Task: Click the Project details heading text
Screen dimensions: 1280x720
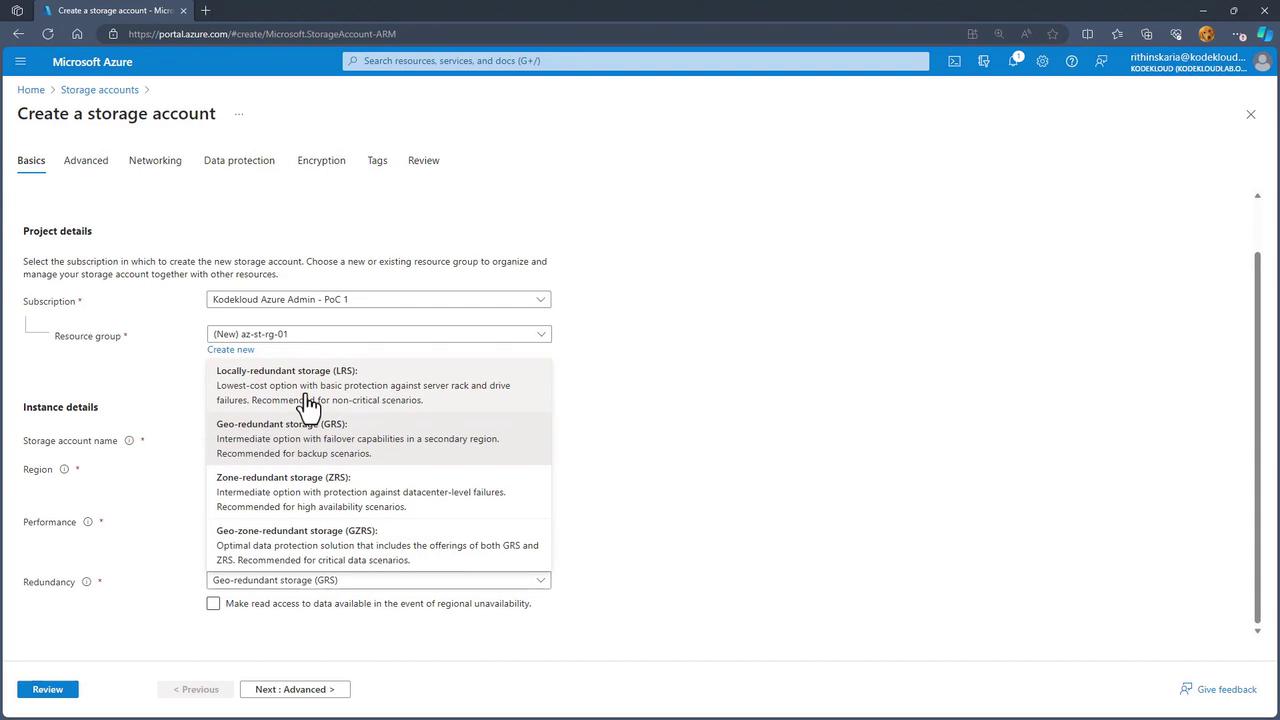Action: coord(57,231)
